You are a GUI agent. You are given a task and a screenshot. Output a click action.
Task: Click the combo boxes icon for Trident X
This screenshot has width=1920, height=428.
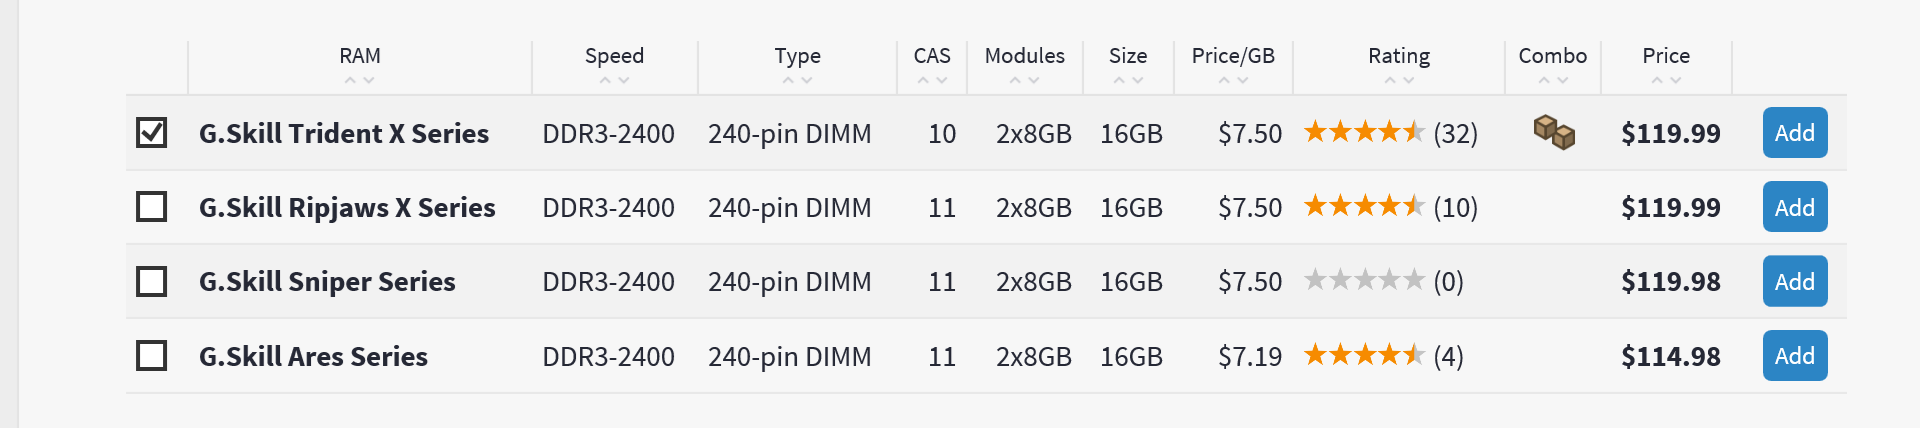coord(1554,132)
